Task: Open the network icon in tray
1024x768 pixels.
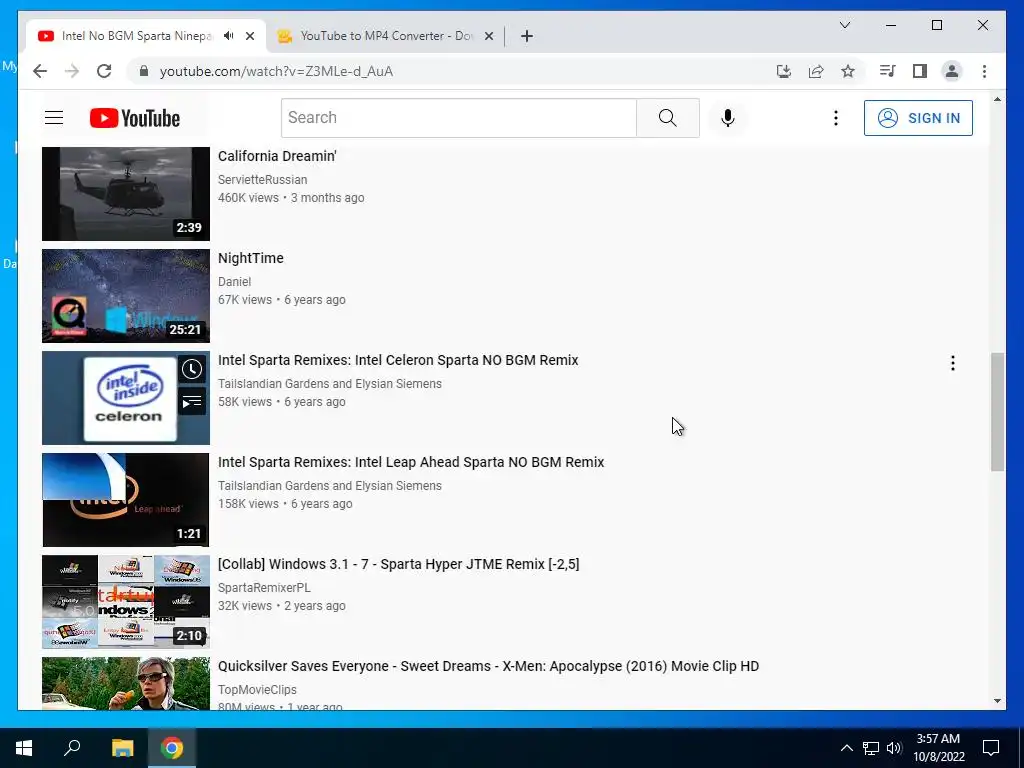Action: [871, 748]
